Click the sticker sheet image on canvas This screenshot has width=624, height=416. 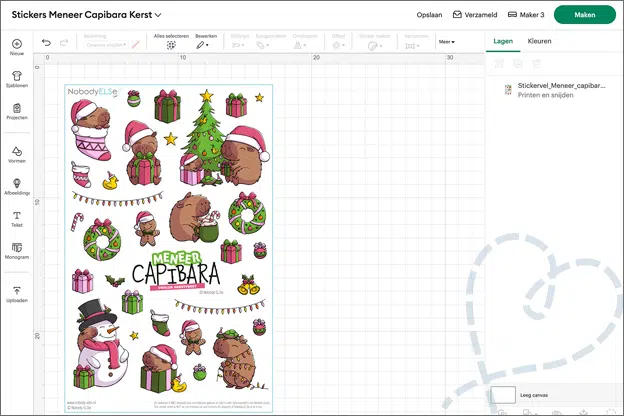pos(169,248)
